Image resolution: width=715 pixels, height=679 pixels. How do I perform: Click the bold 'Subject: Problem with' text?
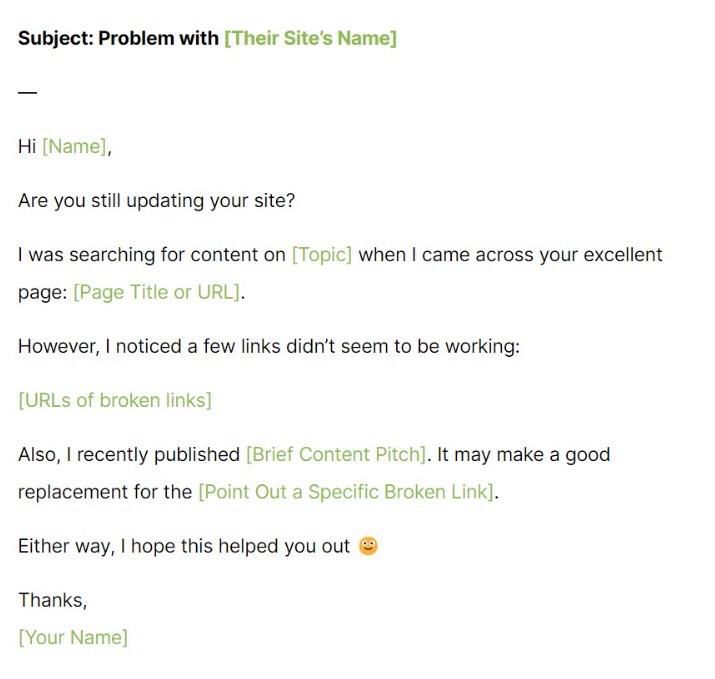(x=118, y=38)
